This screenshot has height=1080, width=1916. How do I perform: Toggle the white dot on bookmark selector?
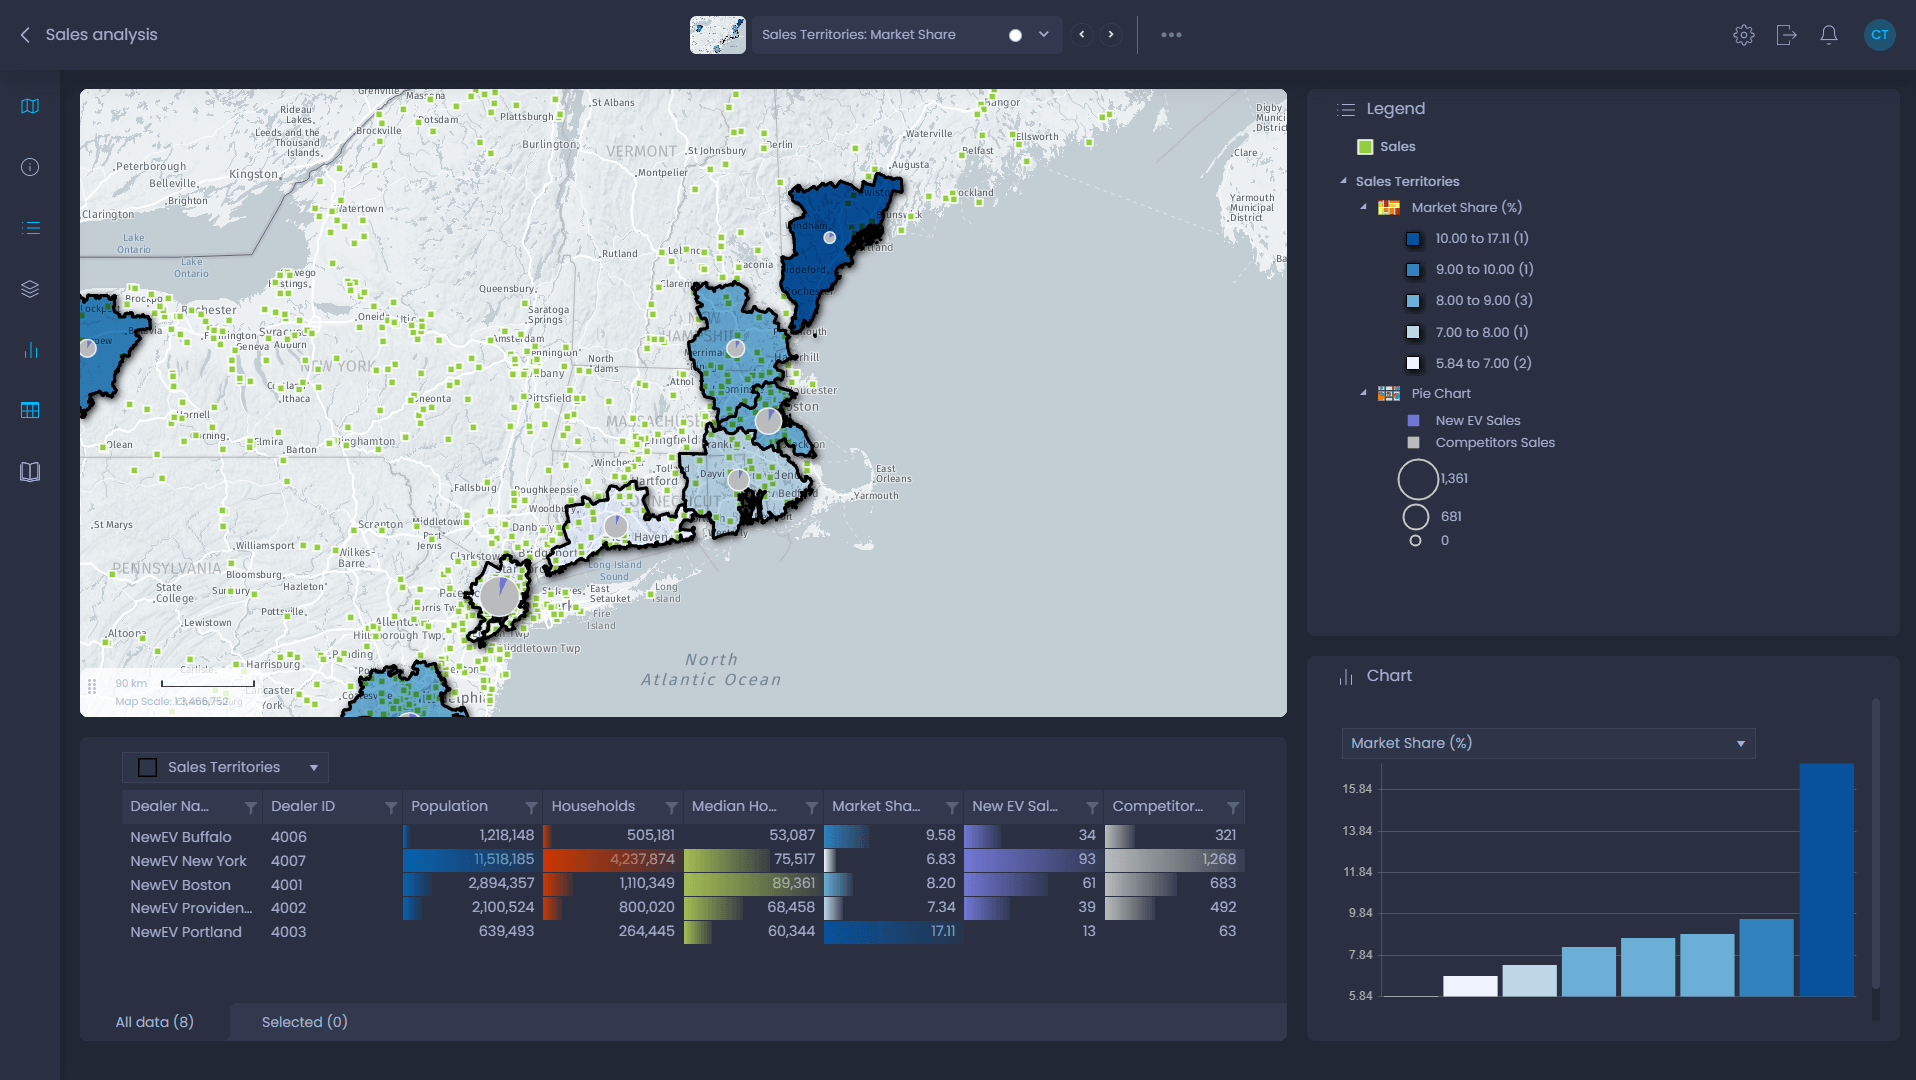point(1015,35)
